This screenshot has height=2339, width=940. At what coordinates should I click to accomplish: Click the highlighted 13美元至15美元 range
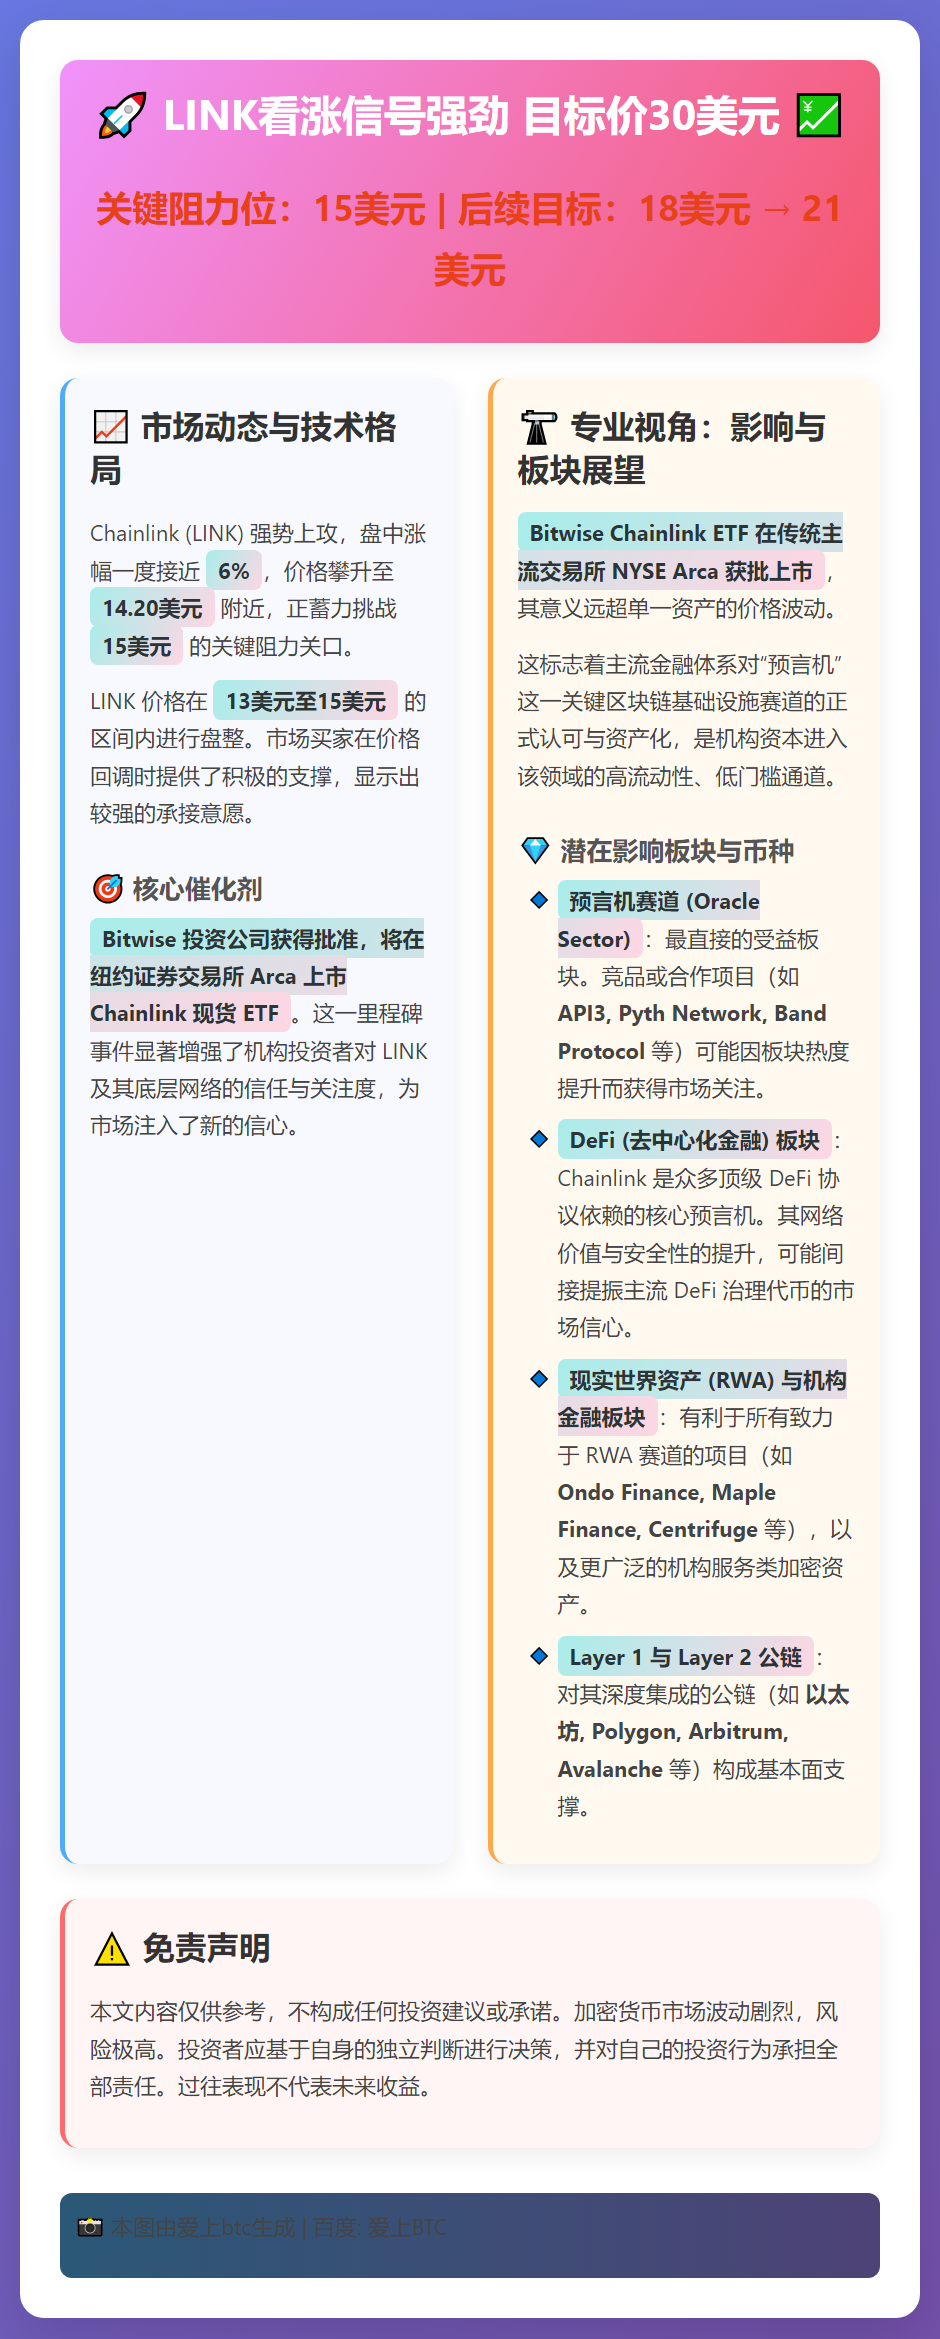tap(306, 701)
